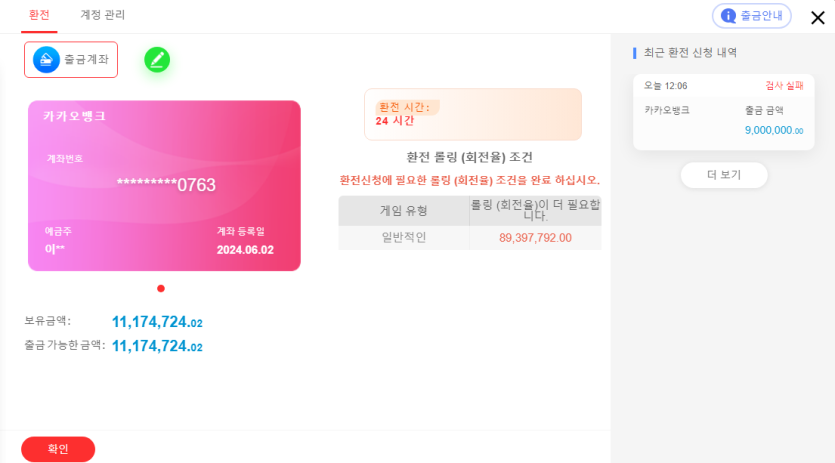Switch to the 환전 tab
Image resolution: width=835 pixels, height=463 pixels.
coord(39,15)
